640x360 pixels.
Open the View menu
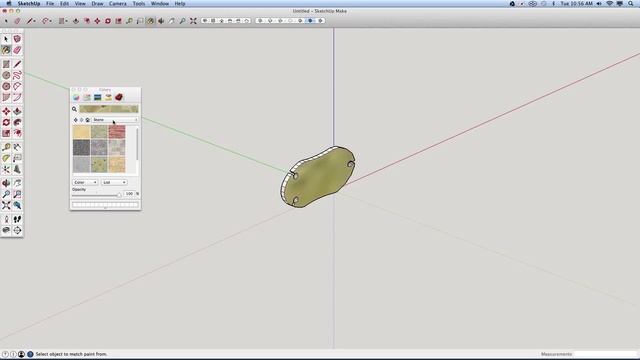pyautogui.click(x=80, y=4)
